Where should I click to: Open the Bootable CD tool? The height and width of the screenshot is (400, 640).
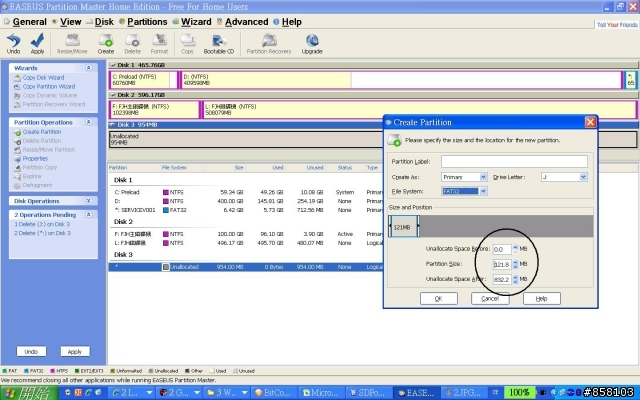219,44
